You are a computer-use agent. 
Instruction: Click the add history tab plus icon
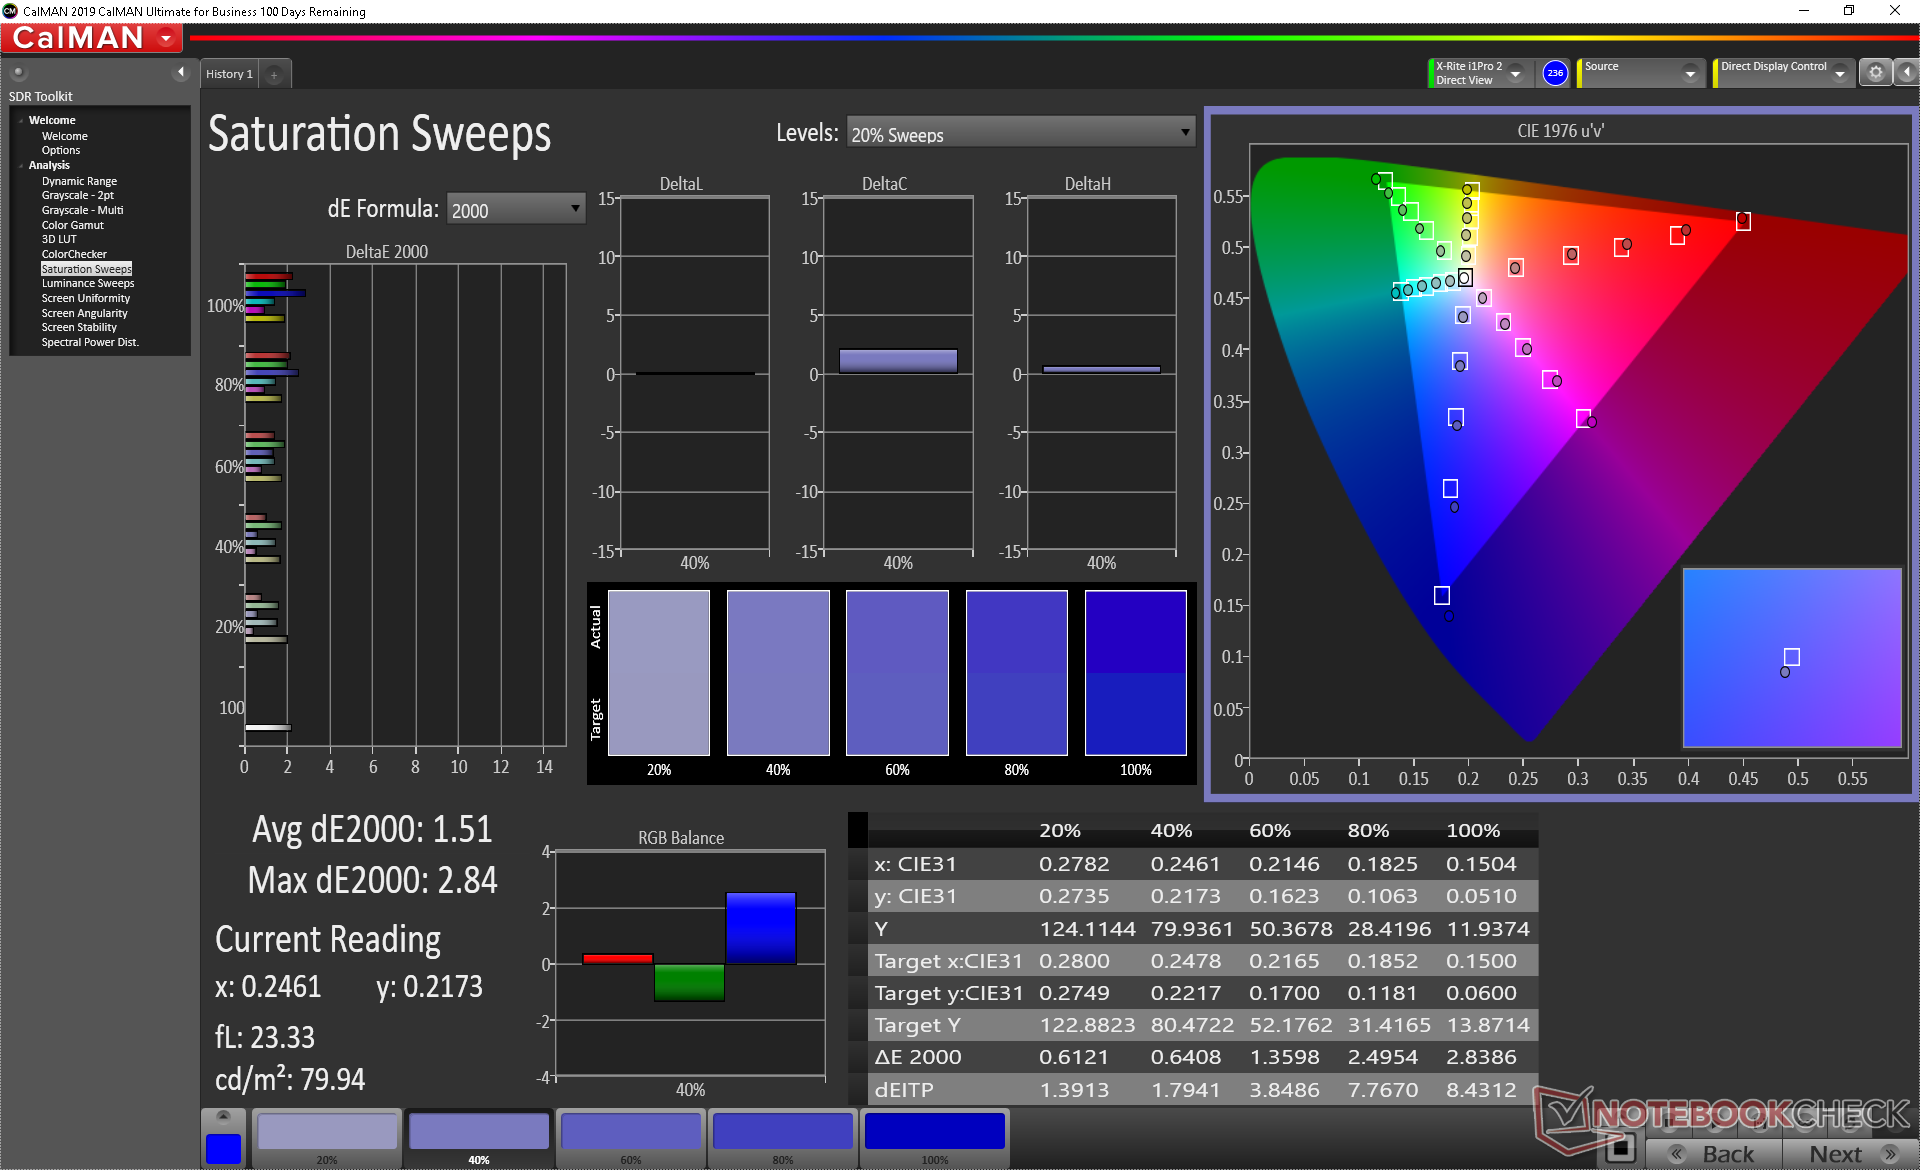(274, 75)
